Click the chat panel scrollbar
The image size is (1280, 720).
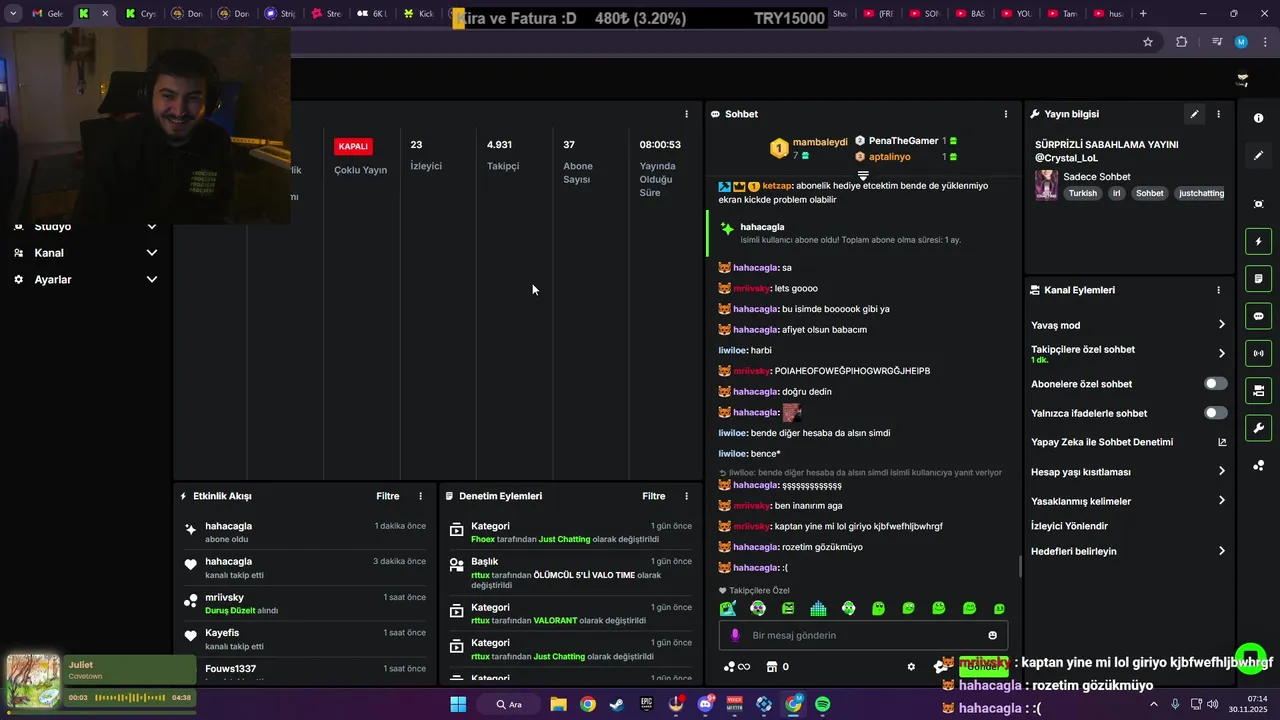(x=1020, y=567)
